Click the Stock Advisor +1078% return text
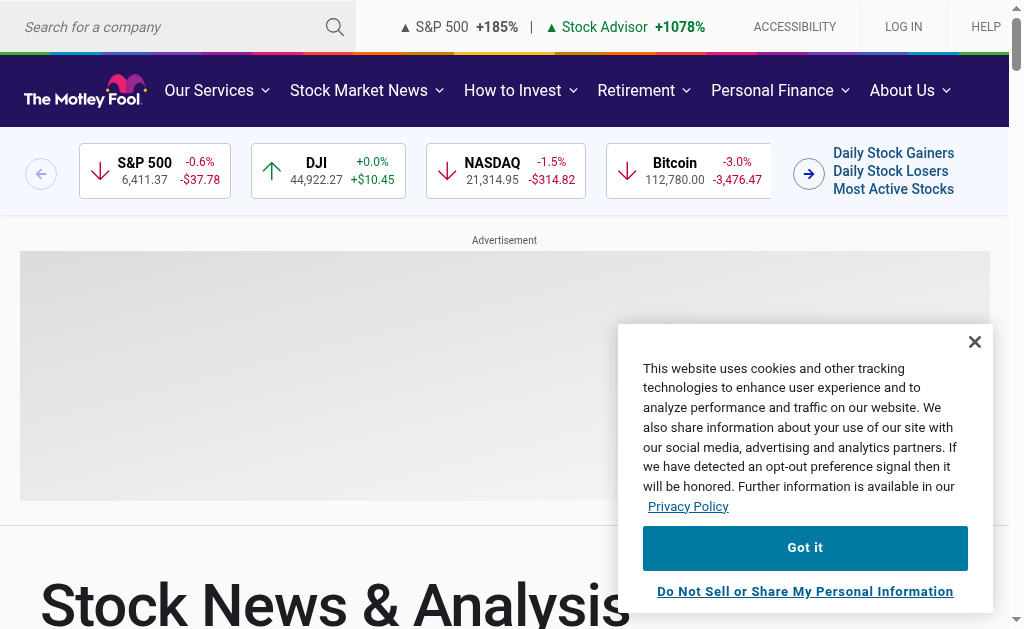 (x=626, y=27)
